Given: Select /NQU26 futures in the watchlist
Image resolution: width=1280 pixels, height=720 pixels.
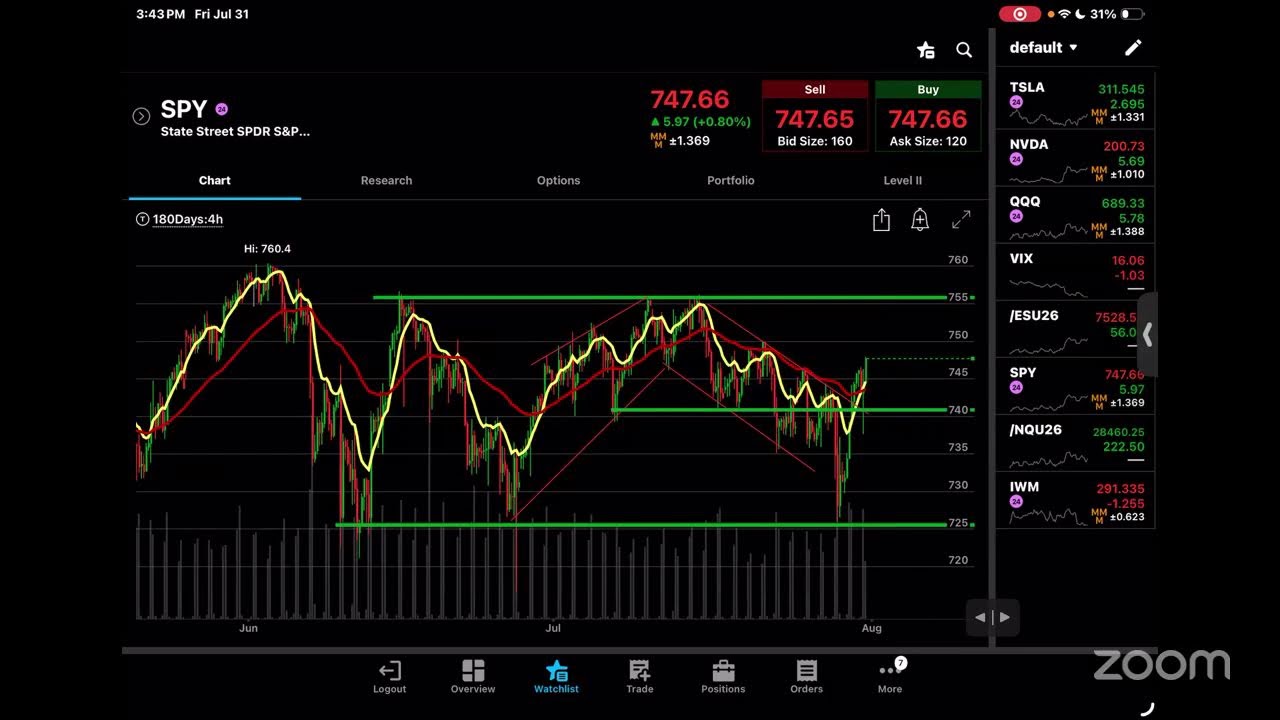Looking at the screenshot, I should click(1076, 443).
